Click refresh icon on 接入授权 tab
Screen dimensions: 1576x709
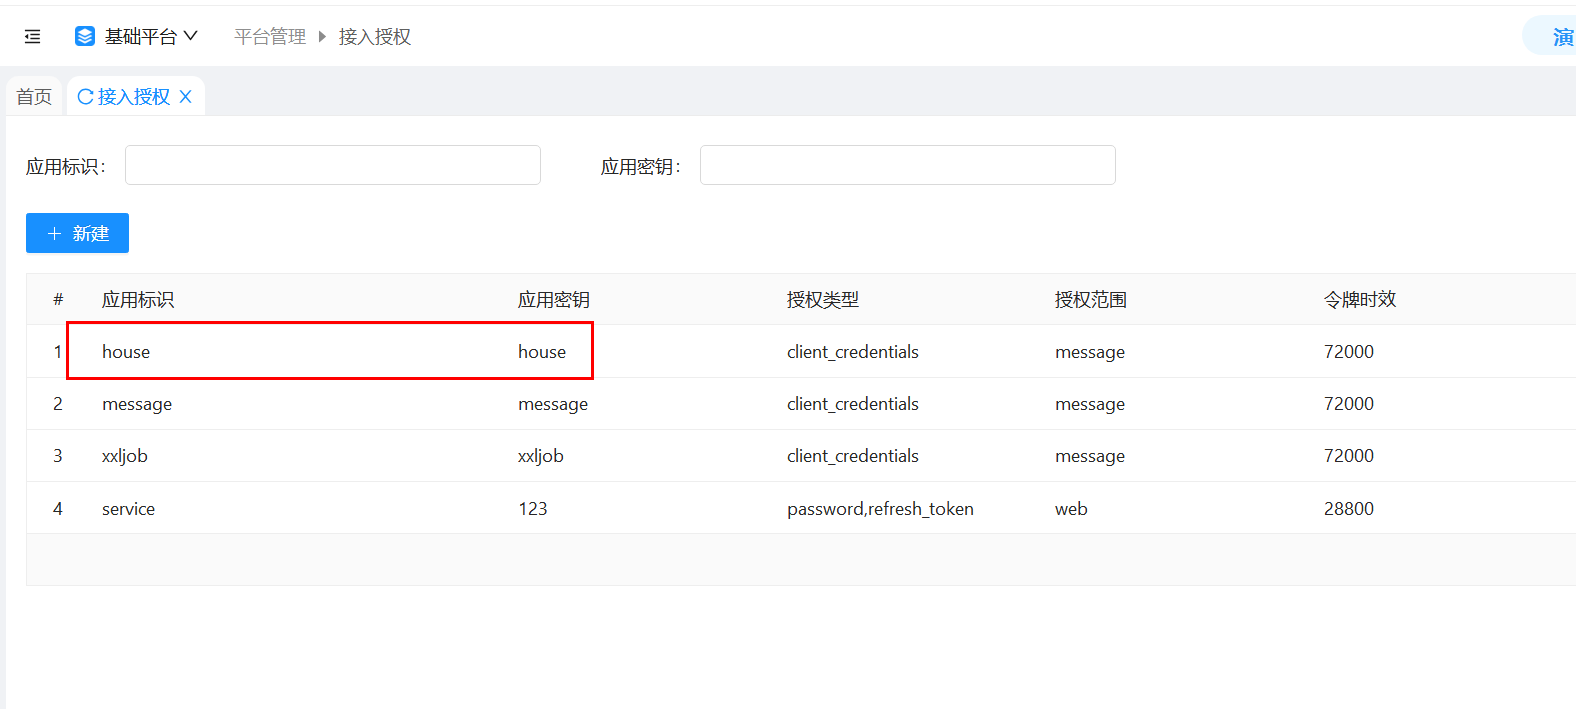click(x=85, y=97)
